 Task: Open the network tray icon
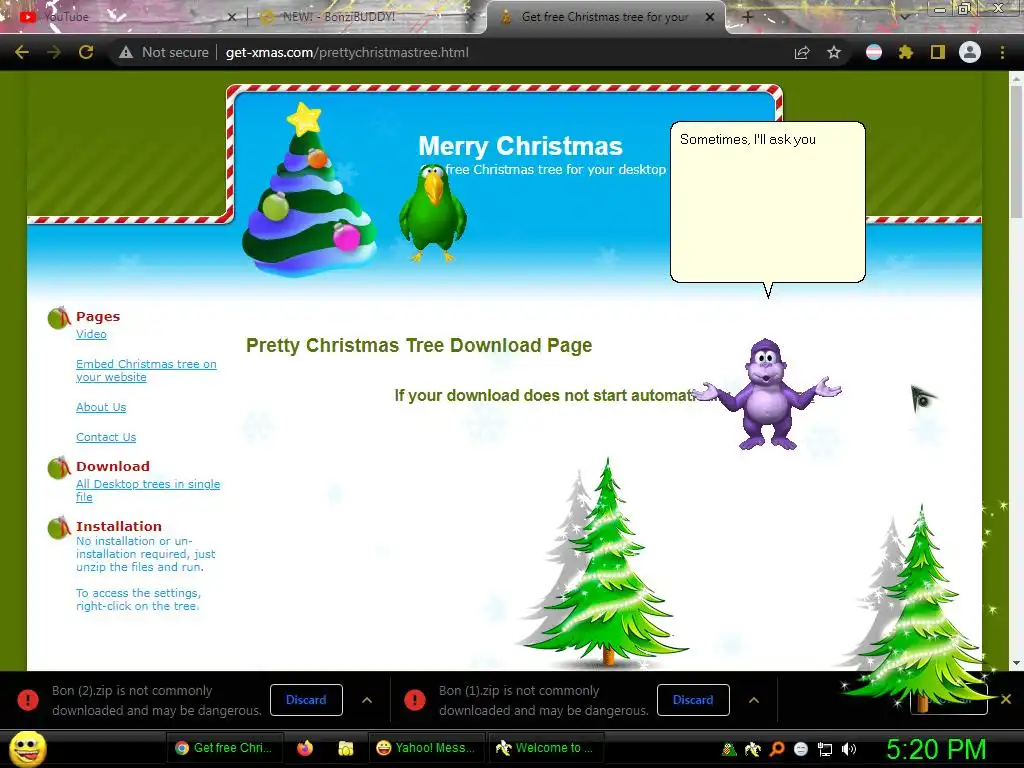(825, 749)
